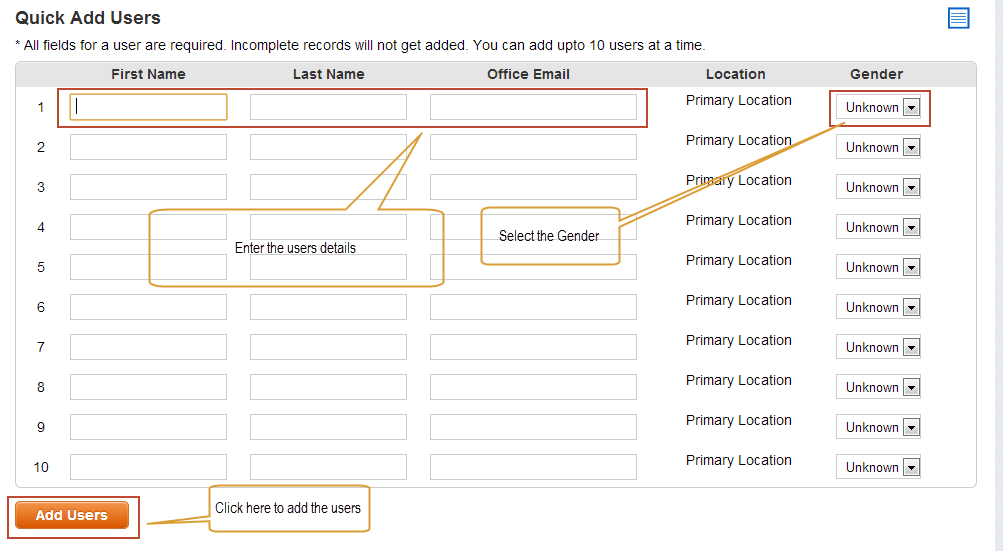Viewport: 1003px width, 551px height.
Task: Open Gender dropdown for row 3
Action: (x=878, y=188)
